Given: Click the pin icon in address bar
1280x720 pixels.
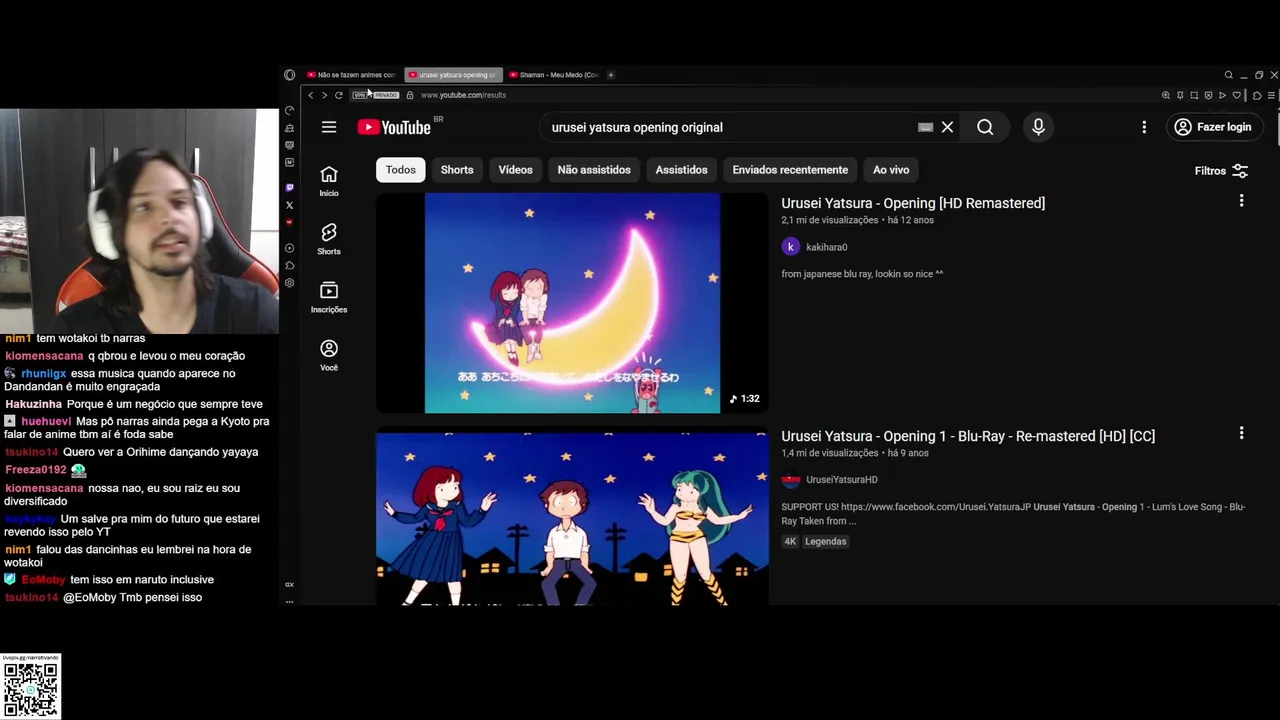Looking at the screenshot, I should tap(1180, 95).
